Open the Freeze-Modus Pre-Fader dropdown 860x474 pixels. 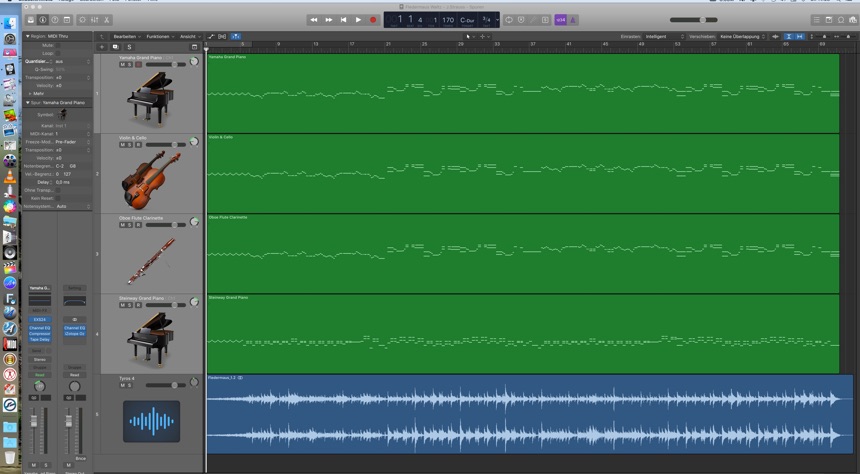pyautogui.click(x=72, y=142)
